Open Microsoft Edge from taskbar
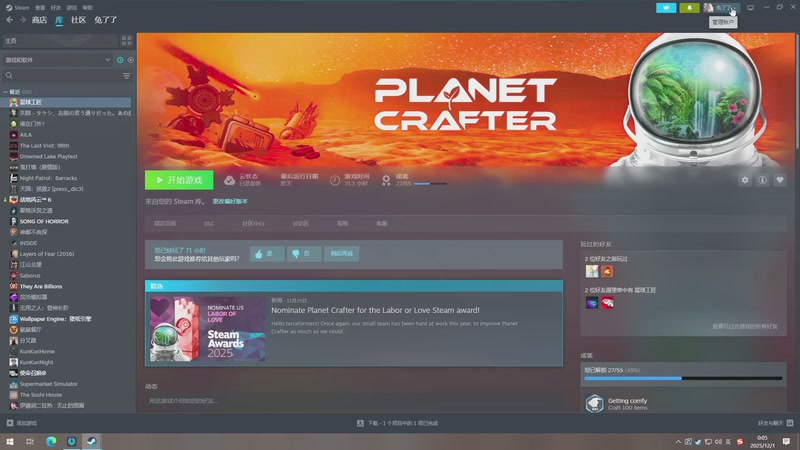This screenshot has width=800, height=450. pyautogui.click(x=51, y=441)
